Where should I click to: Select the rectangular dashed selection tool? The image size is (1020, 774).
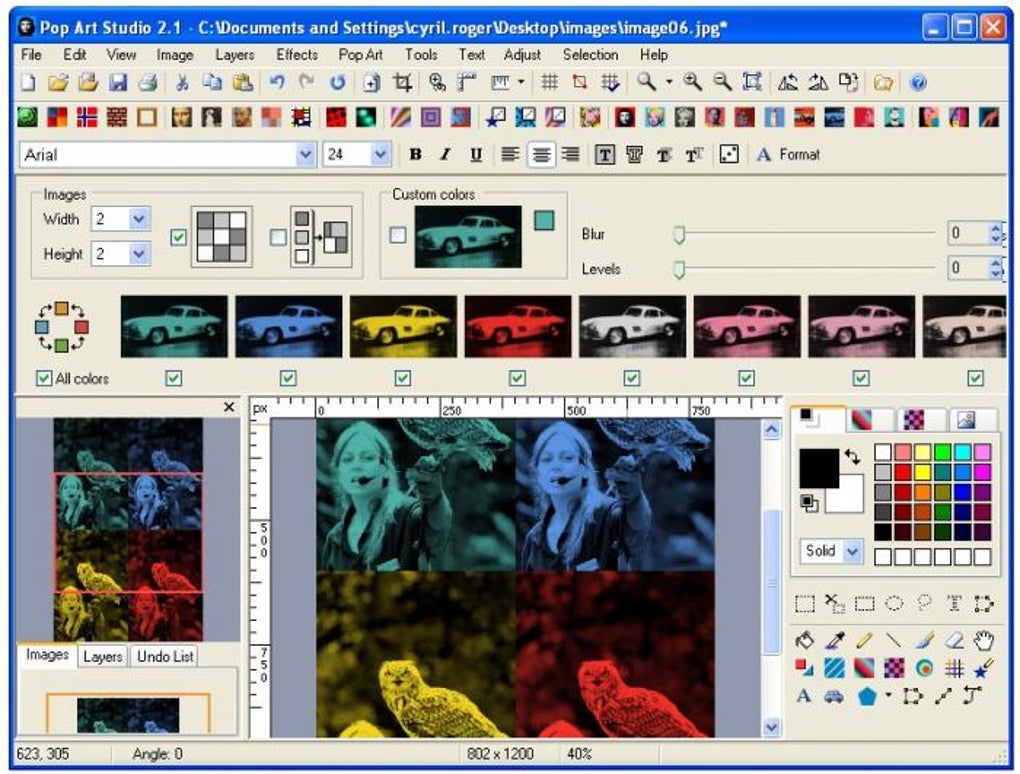[x=805, y=604]
